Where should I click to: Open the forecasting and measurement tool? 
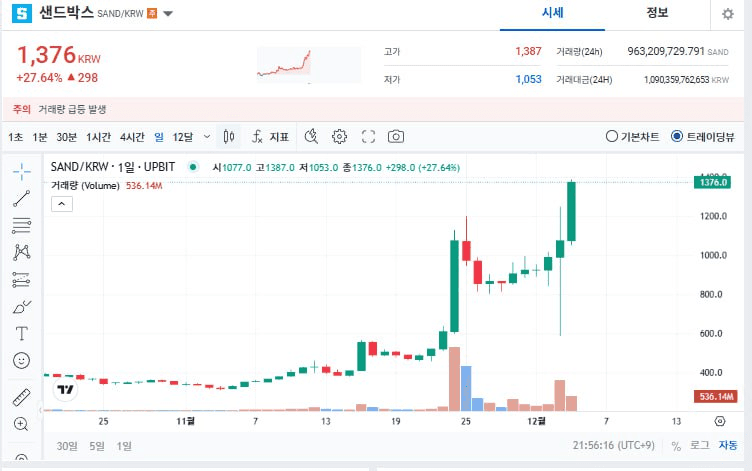22,279
